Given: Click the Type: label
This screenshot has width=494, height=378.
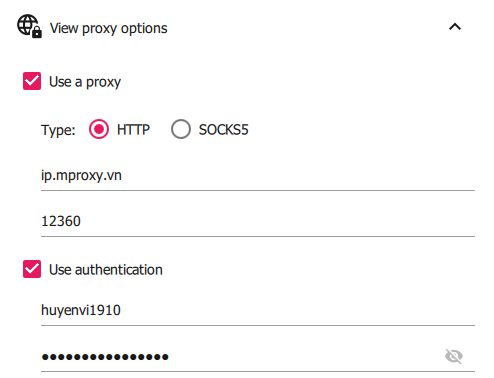Looking at the screenshot, I should 58,130.
